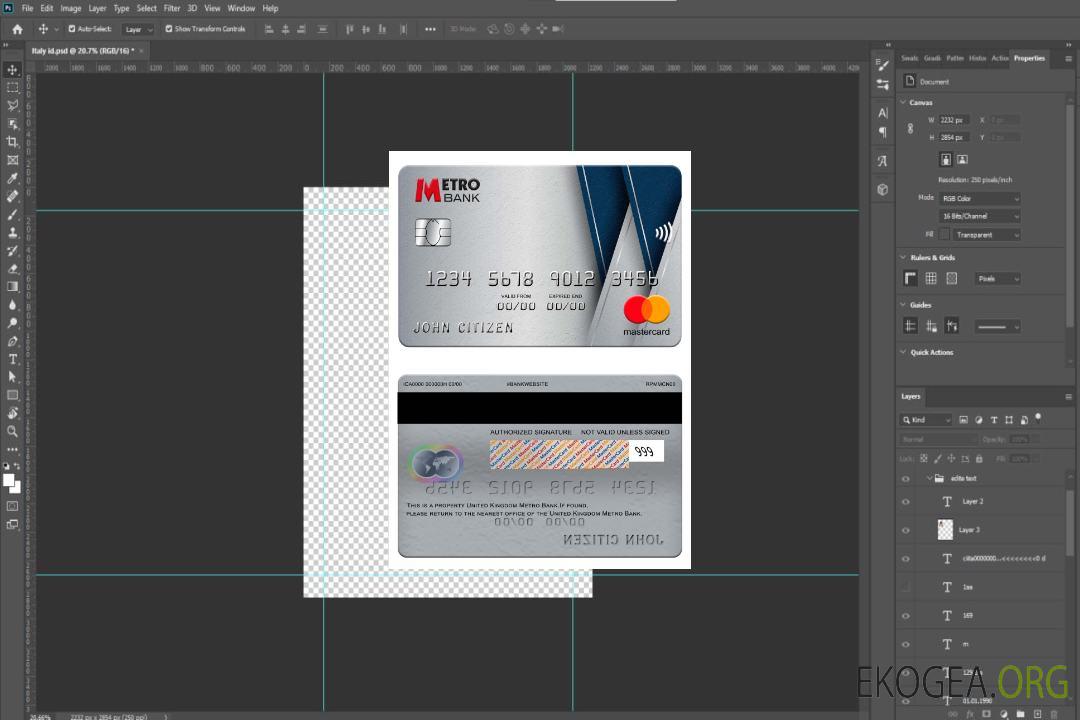Select the Horizontal Type tool
This screenshot has height=720, width=1080.
(x=12, y=359)
